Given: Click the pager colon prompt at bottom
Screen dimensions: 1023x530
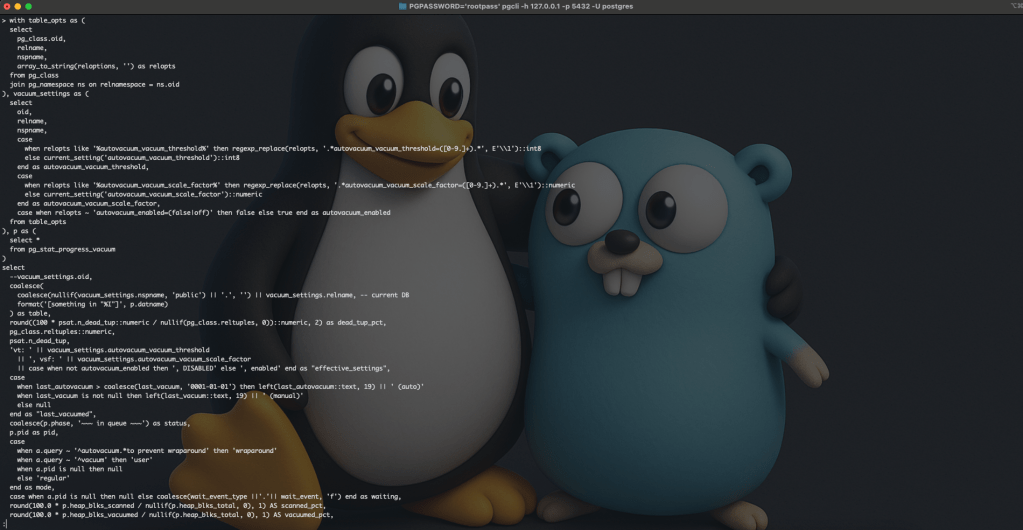Looking at the screenshot, I should point(3,523).
